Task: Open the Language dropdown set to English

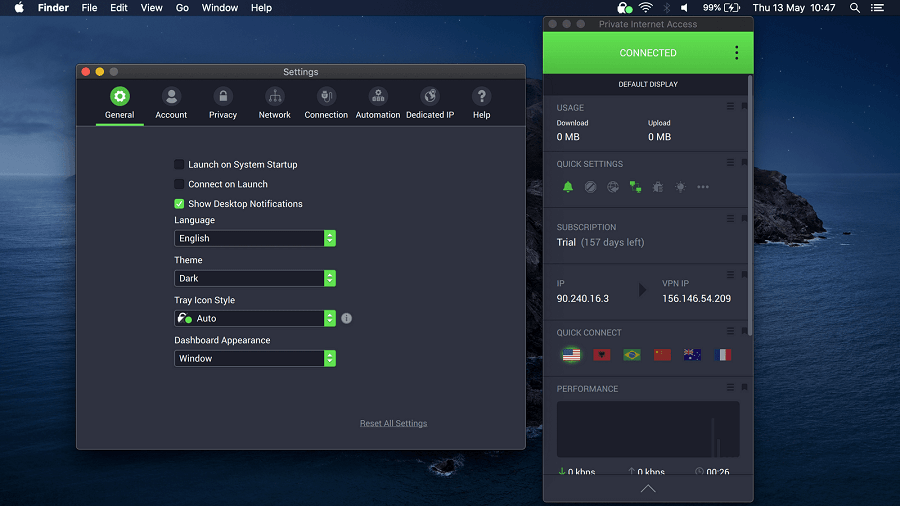Action: pyautogui.click(x=254, y=238)
